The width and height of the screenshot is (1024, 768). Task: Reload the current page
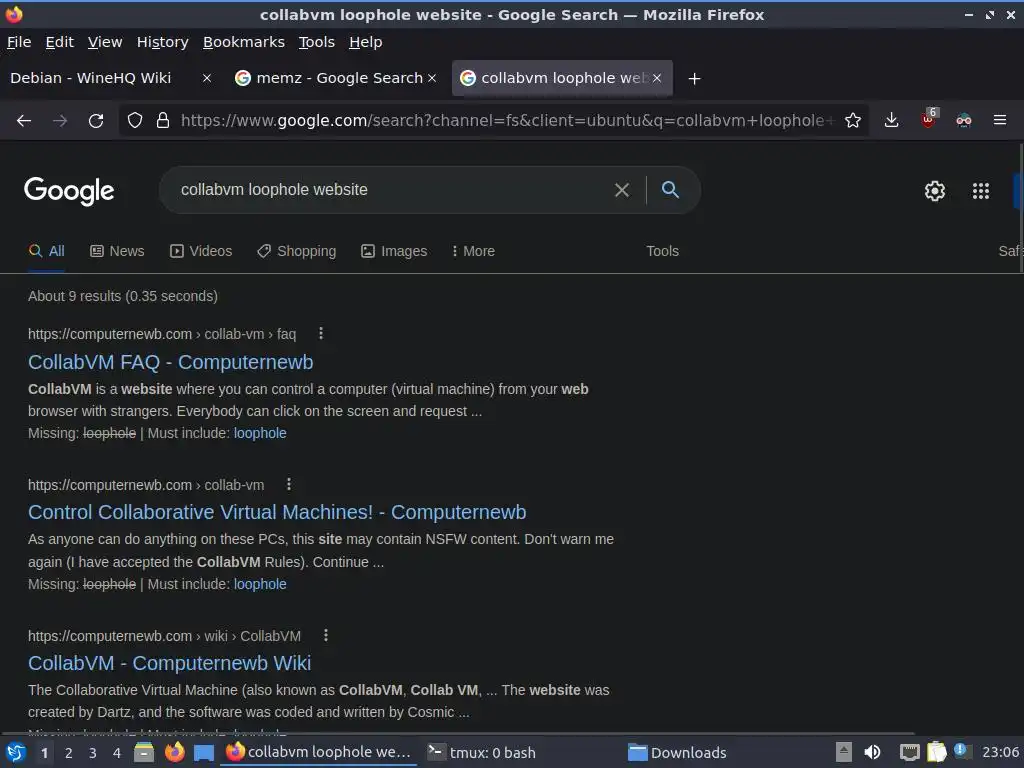96,120
